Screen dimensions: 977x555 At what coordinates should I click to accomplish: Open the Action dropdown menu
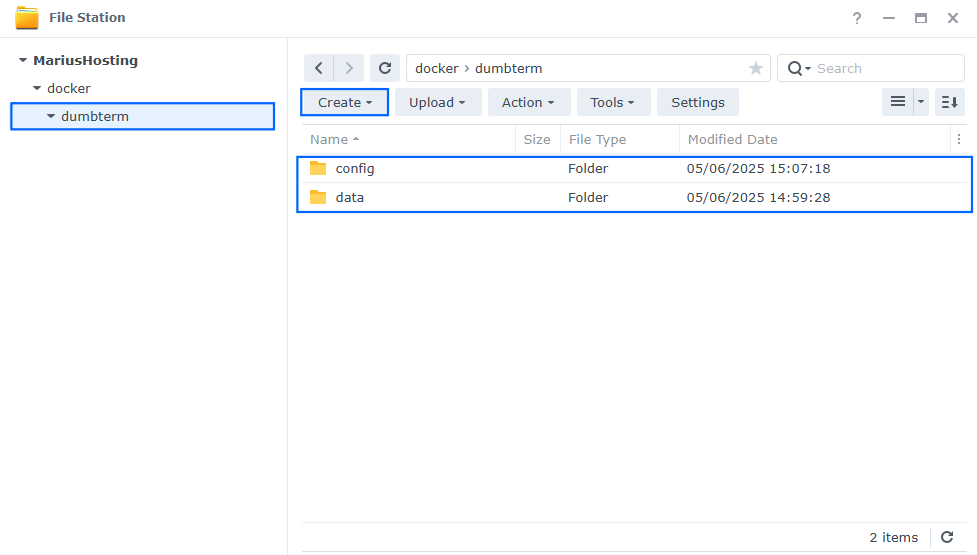click(528, 102)
